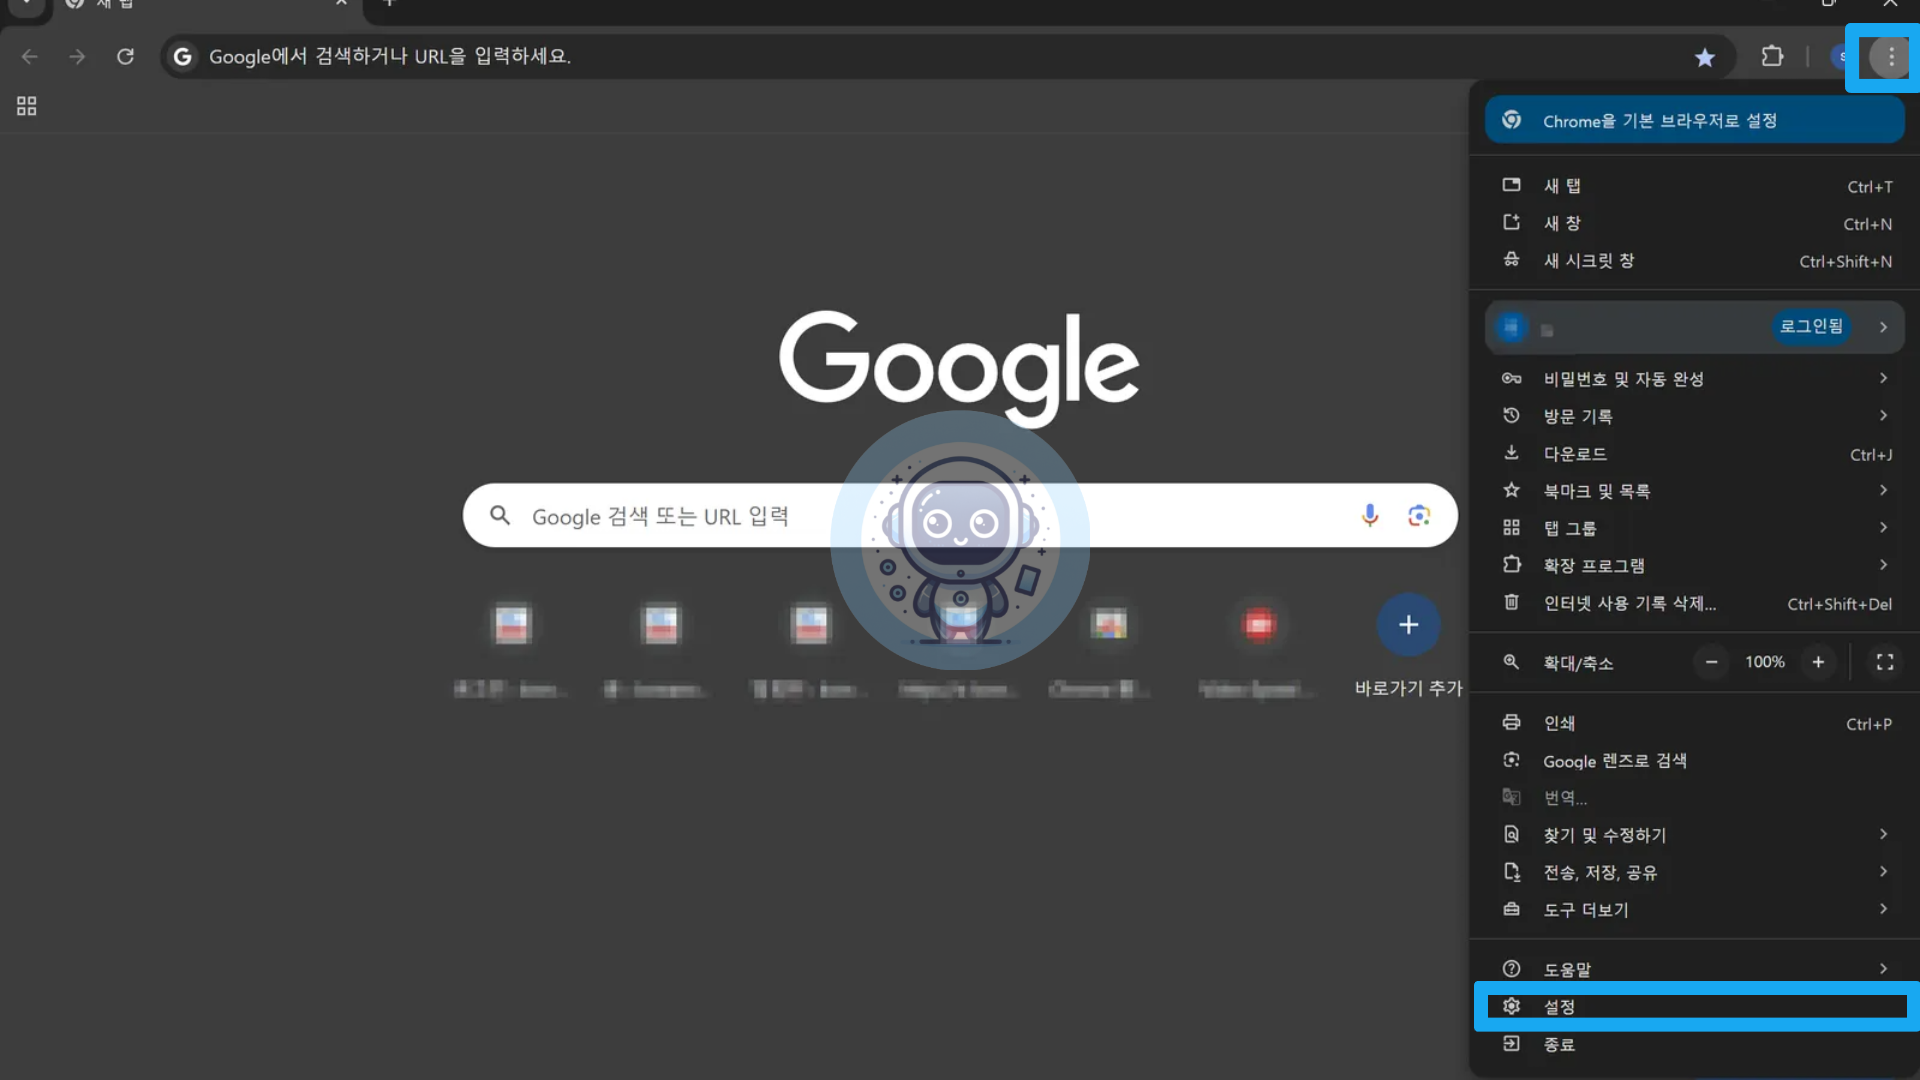Click the voice search microphone icon
The image size is (1920, 1080).
pyautogui.click(x=1370, y=515)
